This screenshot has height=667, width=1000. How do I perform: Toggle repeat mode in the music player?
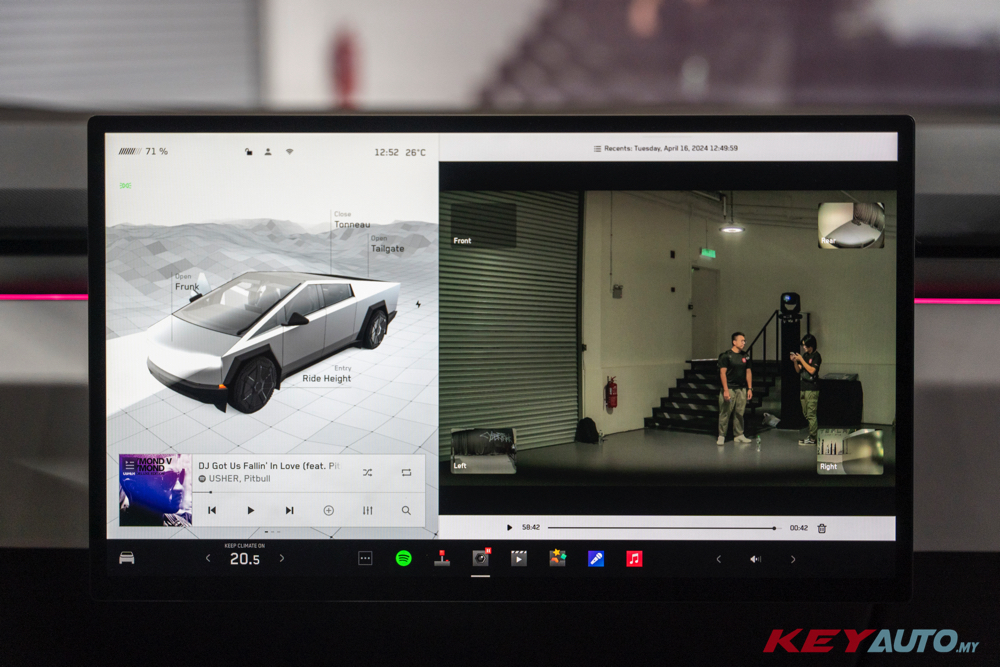pyautogui.click(x=406, y=472)
